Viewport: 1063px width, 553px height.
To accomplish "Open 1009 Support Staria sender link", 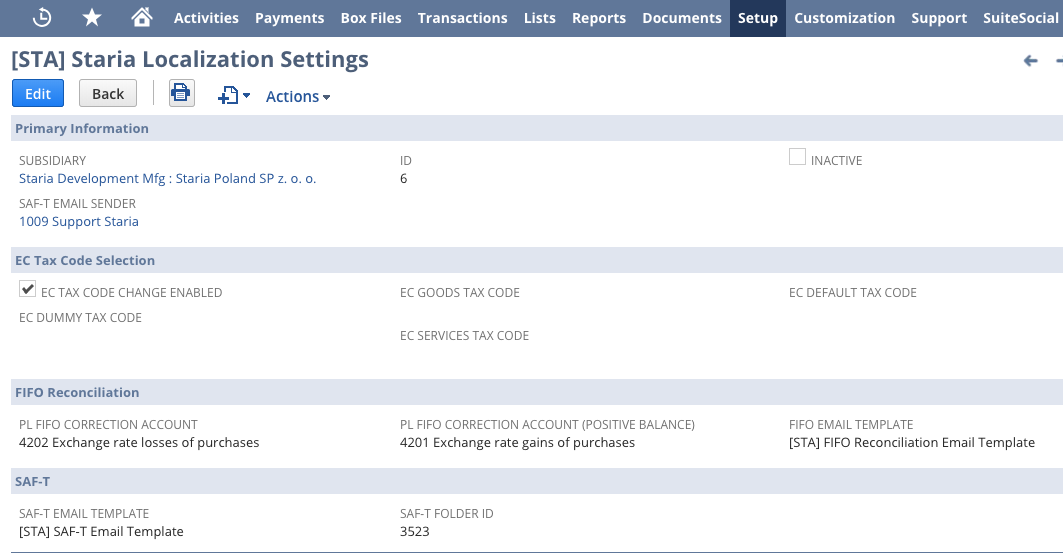I will 79,222.
